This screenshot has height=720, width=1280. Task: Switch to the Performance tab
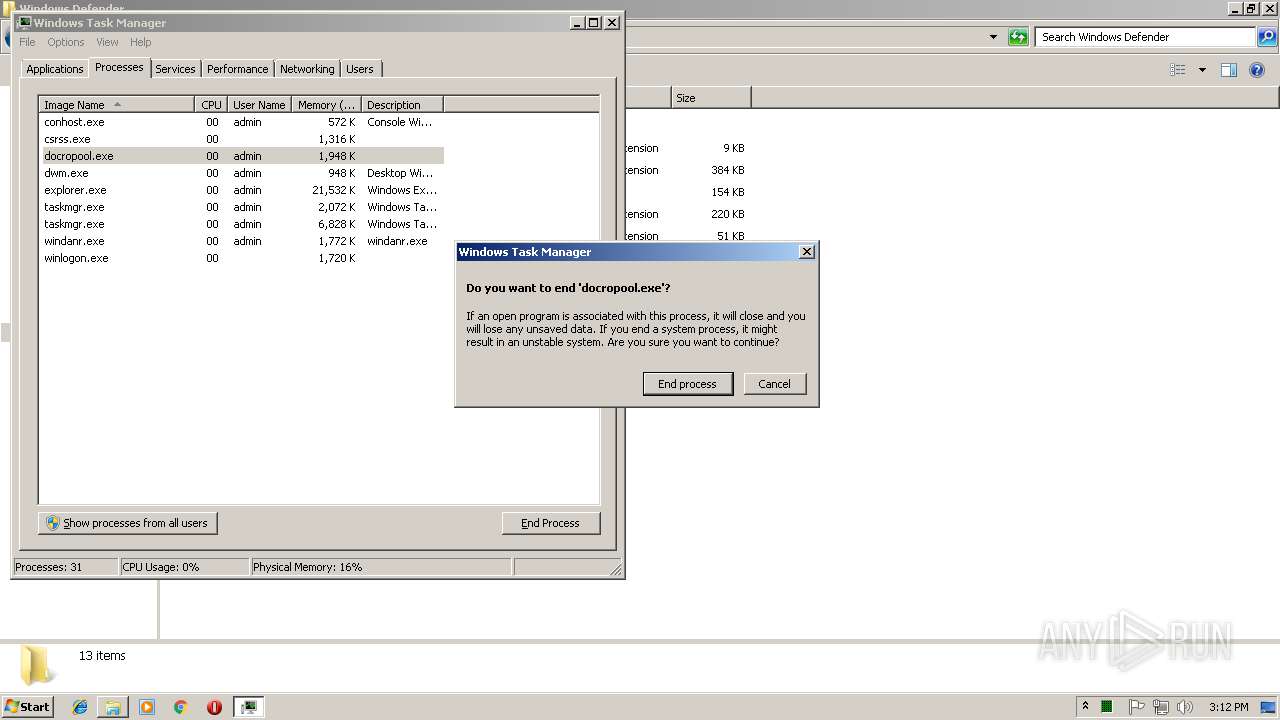click(237, 69)
